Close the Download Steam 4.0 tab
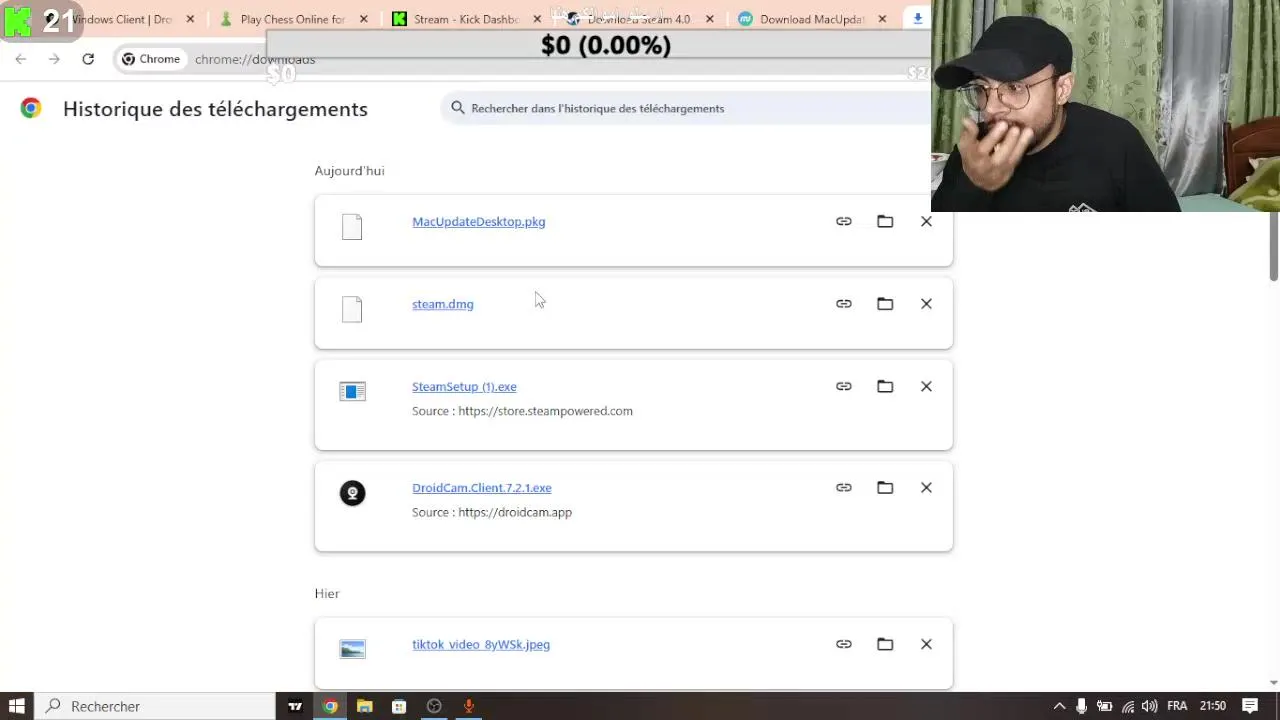This screenshot has width=1280, height=720. (x=710, y=19)
